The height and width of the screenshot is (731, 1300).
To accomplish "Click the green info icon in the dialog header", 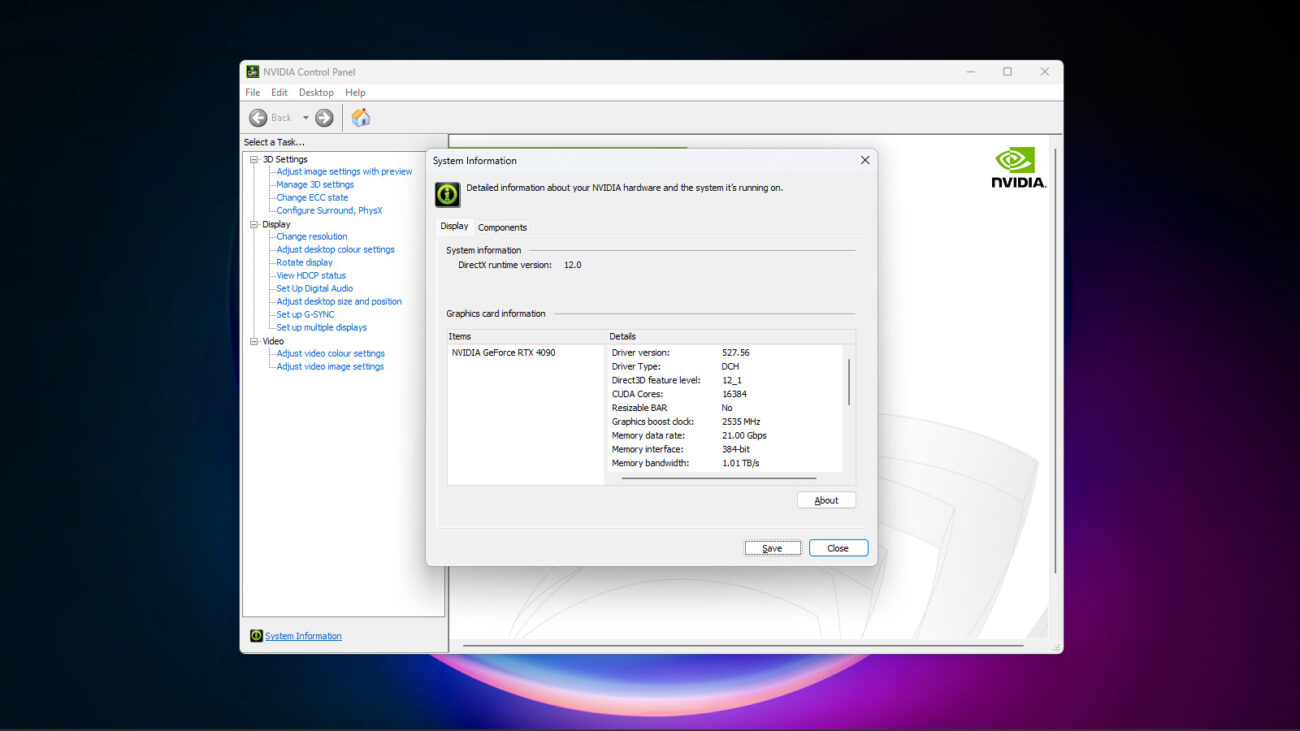I will pos(446,193).
